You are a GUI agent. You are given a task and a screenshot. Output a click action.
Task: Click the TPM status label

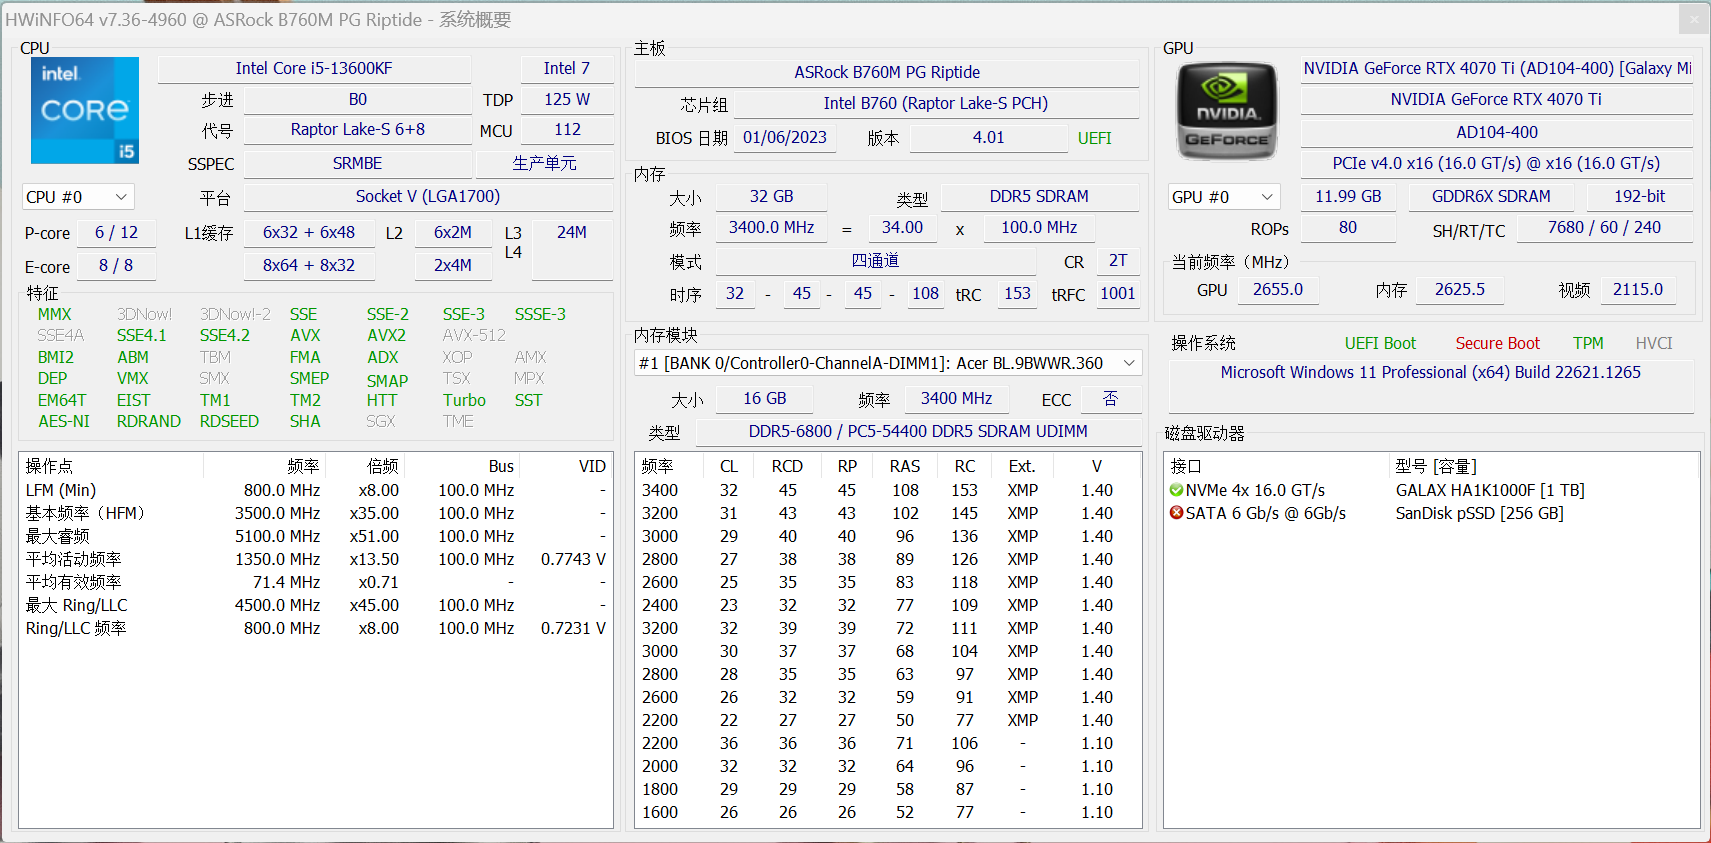click(1588, 343)
